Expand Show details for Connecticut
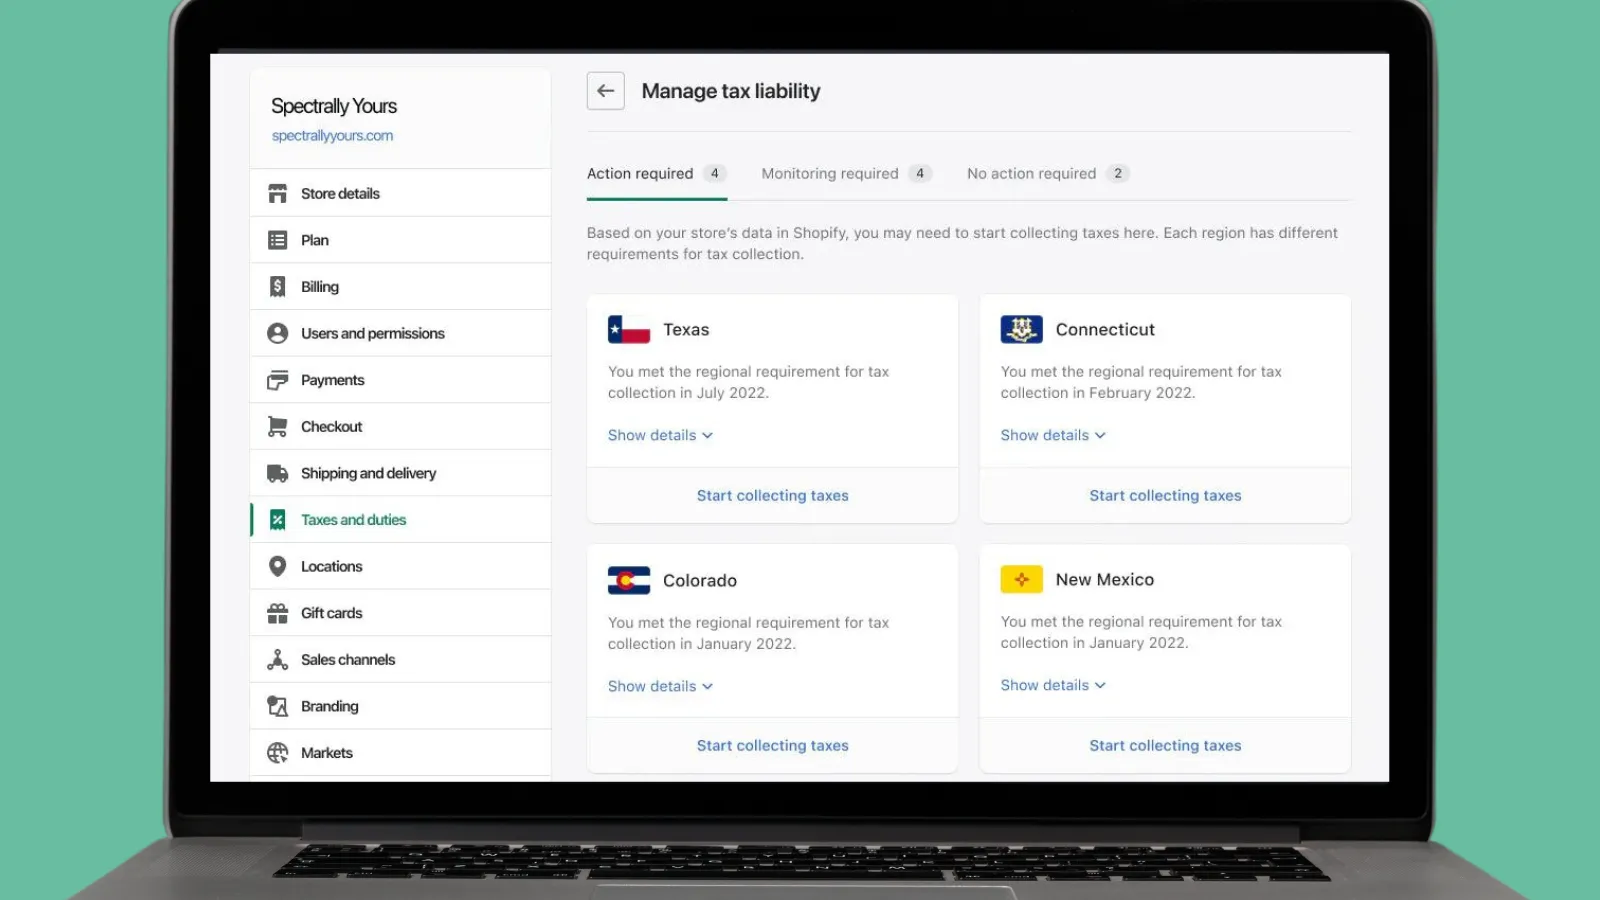This screenshot has width=1600, height=900. coord(1052,436)
